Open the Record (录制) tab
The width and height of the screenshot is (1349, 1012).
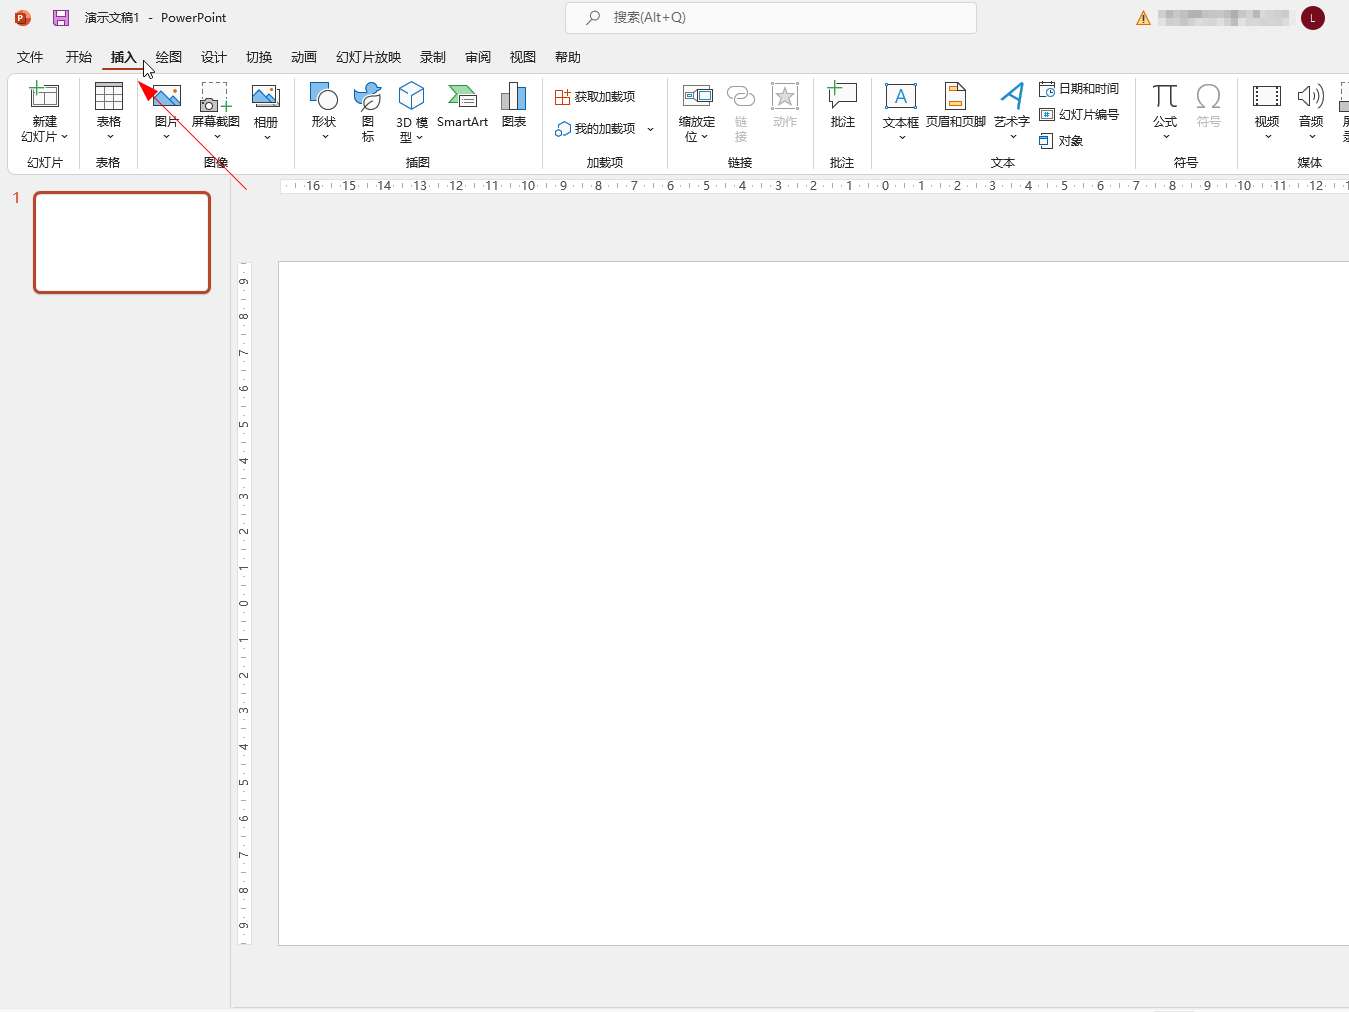coord(433,57)
